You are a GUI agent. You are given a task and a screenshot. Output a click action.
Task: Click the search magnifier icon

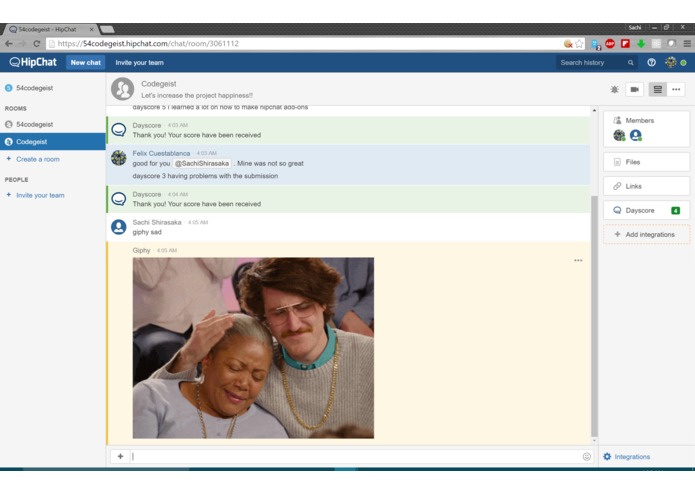[x=630, y=62]
